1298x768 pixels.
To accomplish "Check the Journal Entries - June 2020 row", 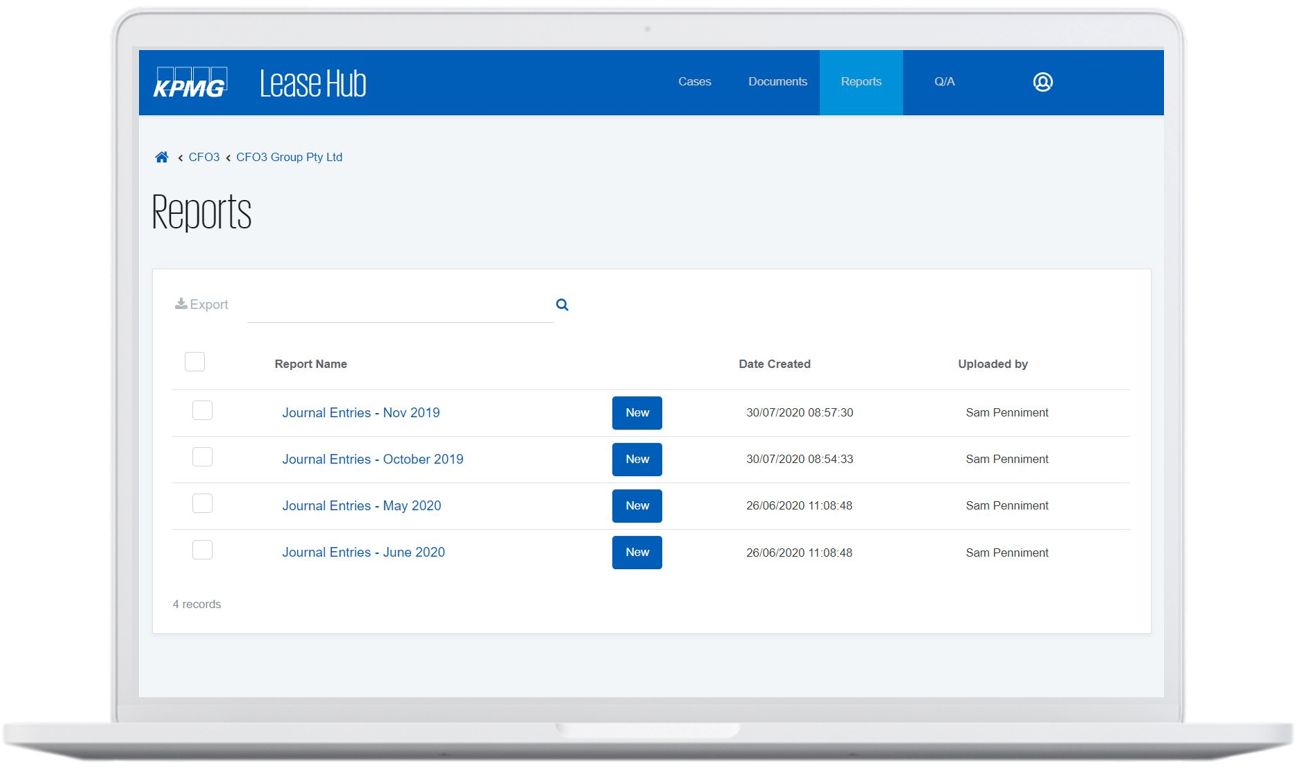I will pos(202,550).
